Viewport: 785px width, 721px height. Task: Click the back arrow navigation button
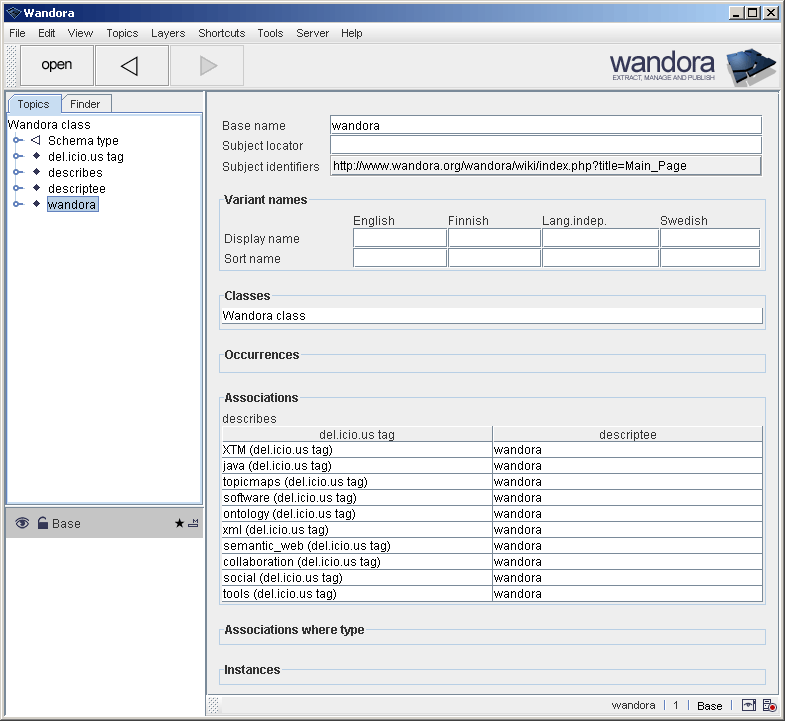tap(129, 66)
